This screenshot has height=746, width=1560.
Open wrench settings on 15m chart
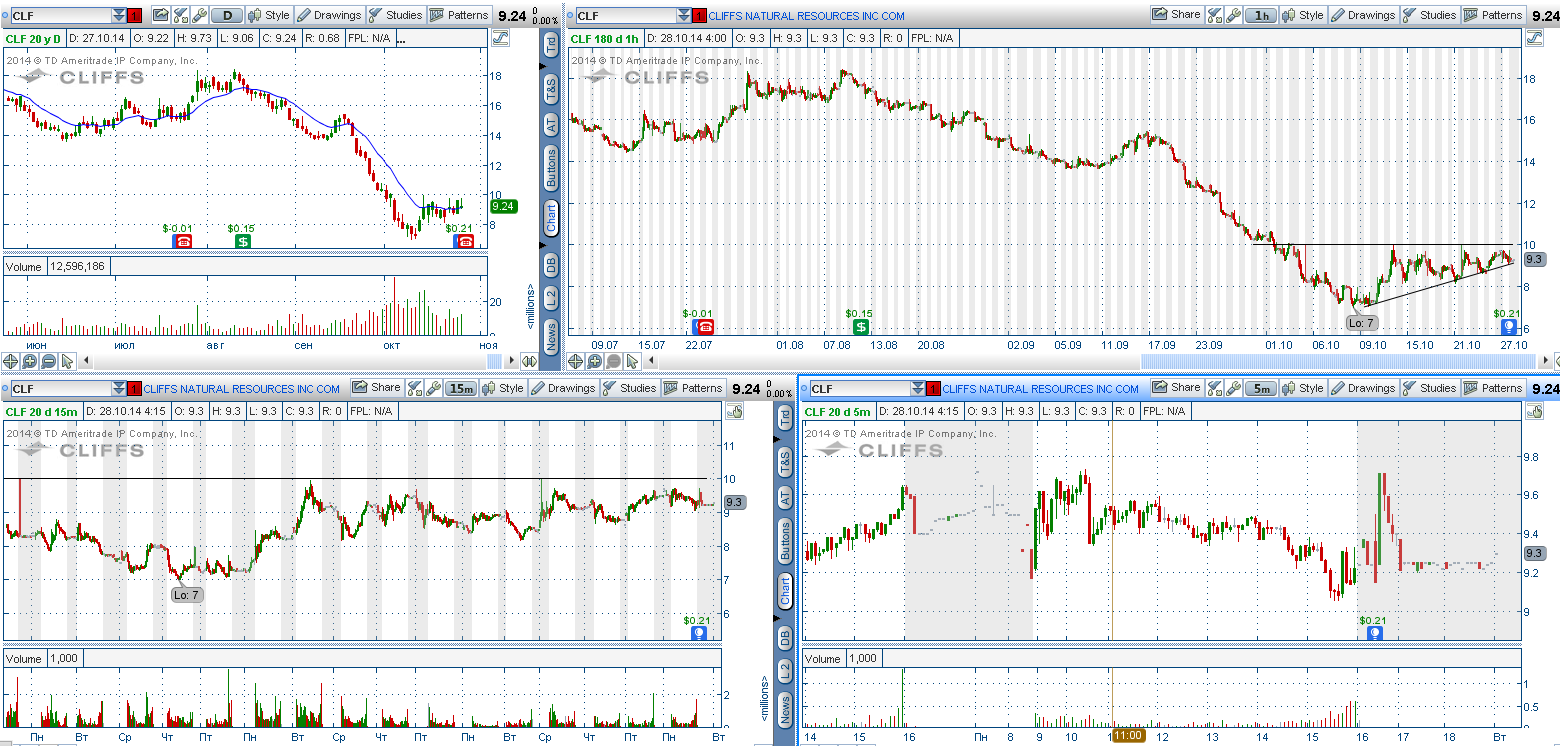click(434, 388)
